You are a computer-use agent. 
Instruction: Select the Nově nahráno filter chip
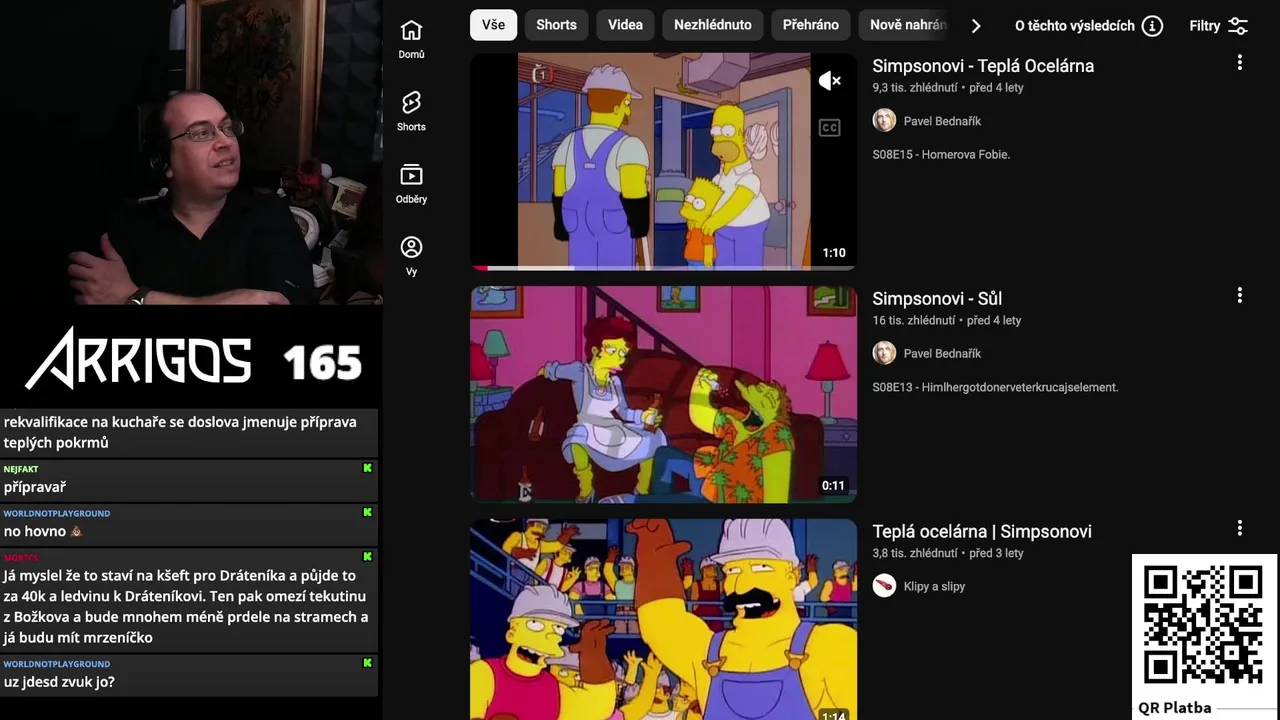click(x=906, y=25)
